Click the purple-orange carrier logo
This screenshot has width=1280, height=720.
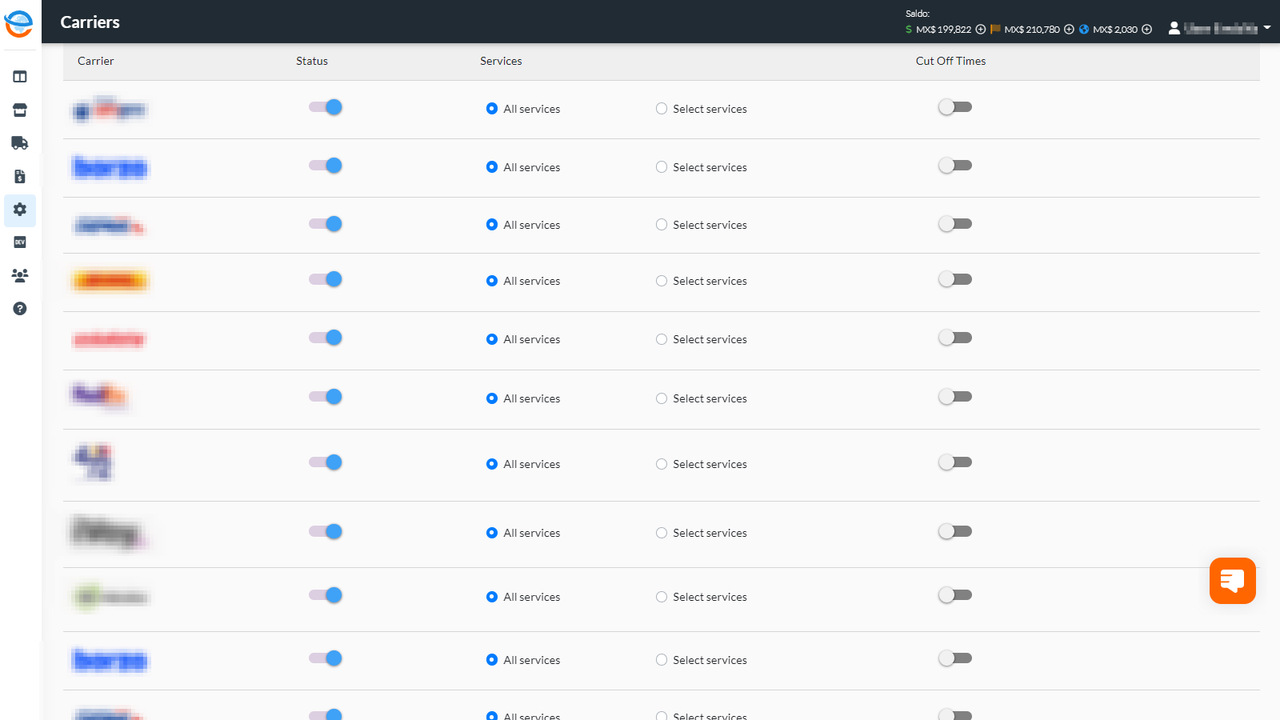[99, 397]
